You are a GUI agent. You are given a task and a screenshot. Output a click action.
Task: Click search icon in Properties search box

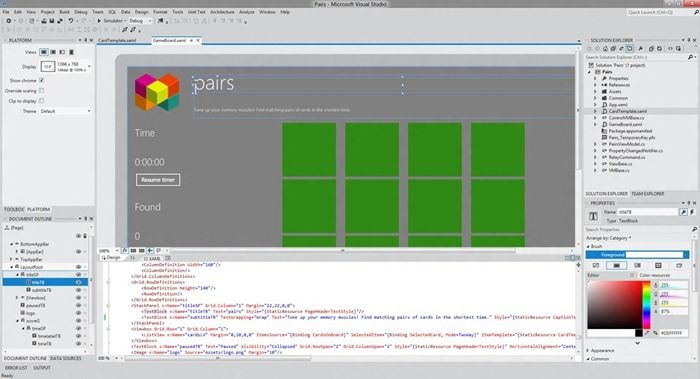(694, 229)
